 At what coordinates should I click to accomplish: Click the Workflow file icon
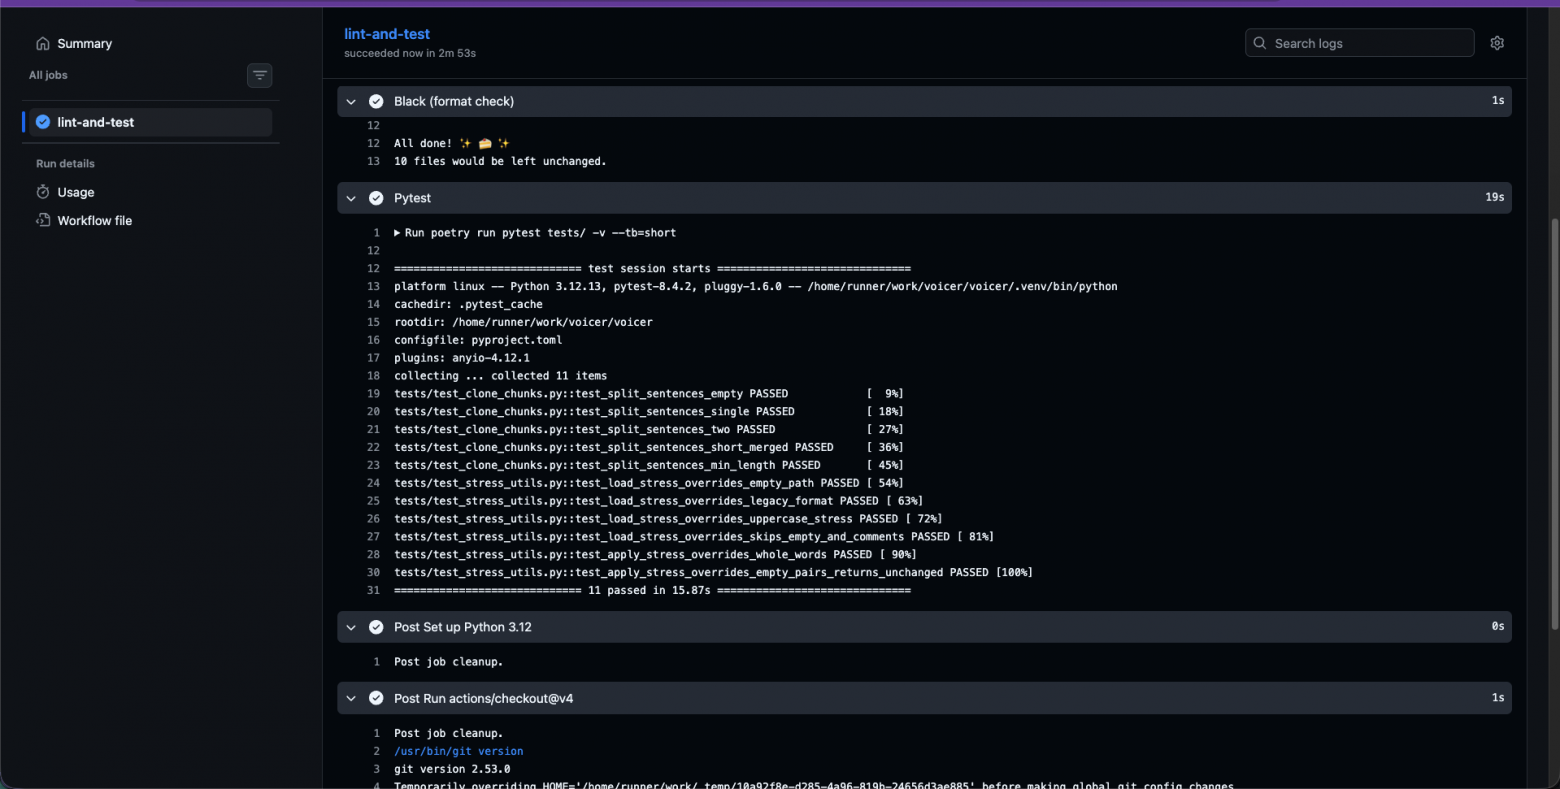coord(43,220)
